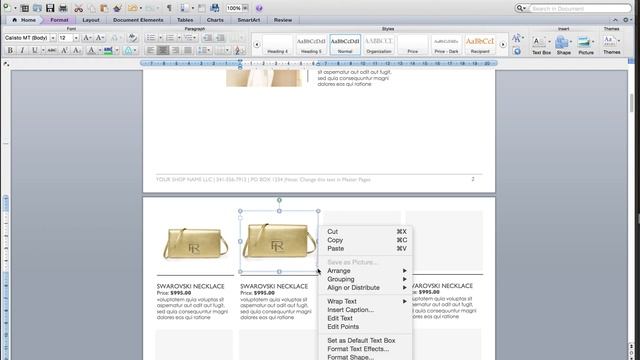
Task: Choose Copy from context menu
Action: (x=366, y=240)
